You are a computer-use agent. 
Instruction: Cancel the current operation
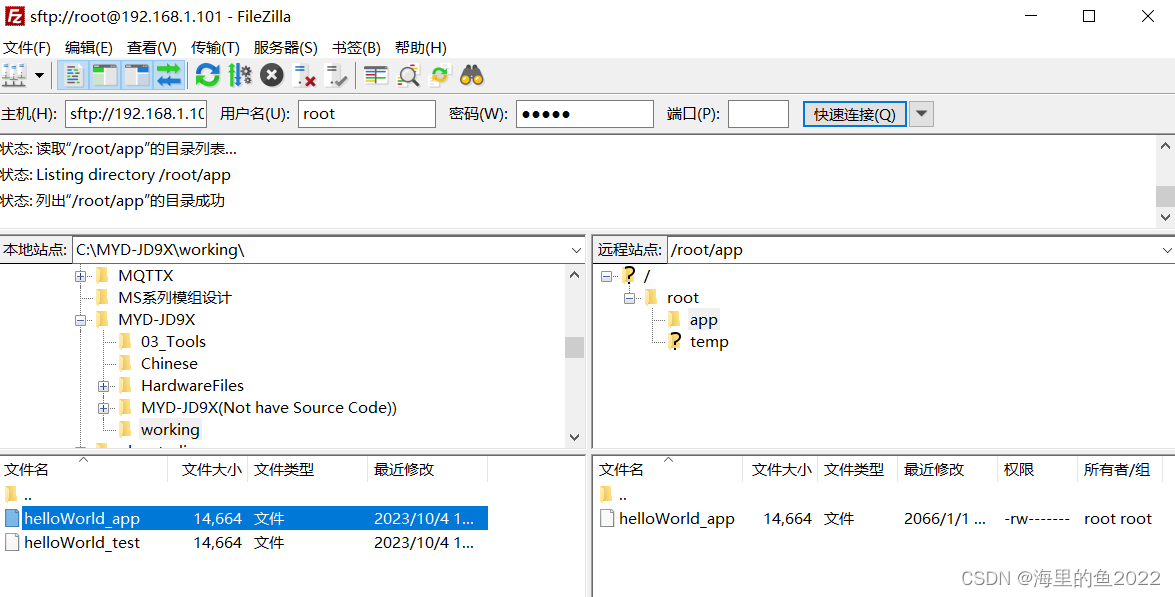(270, 75)
